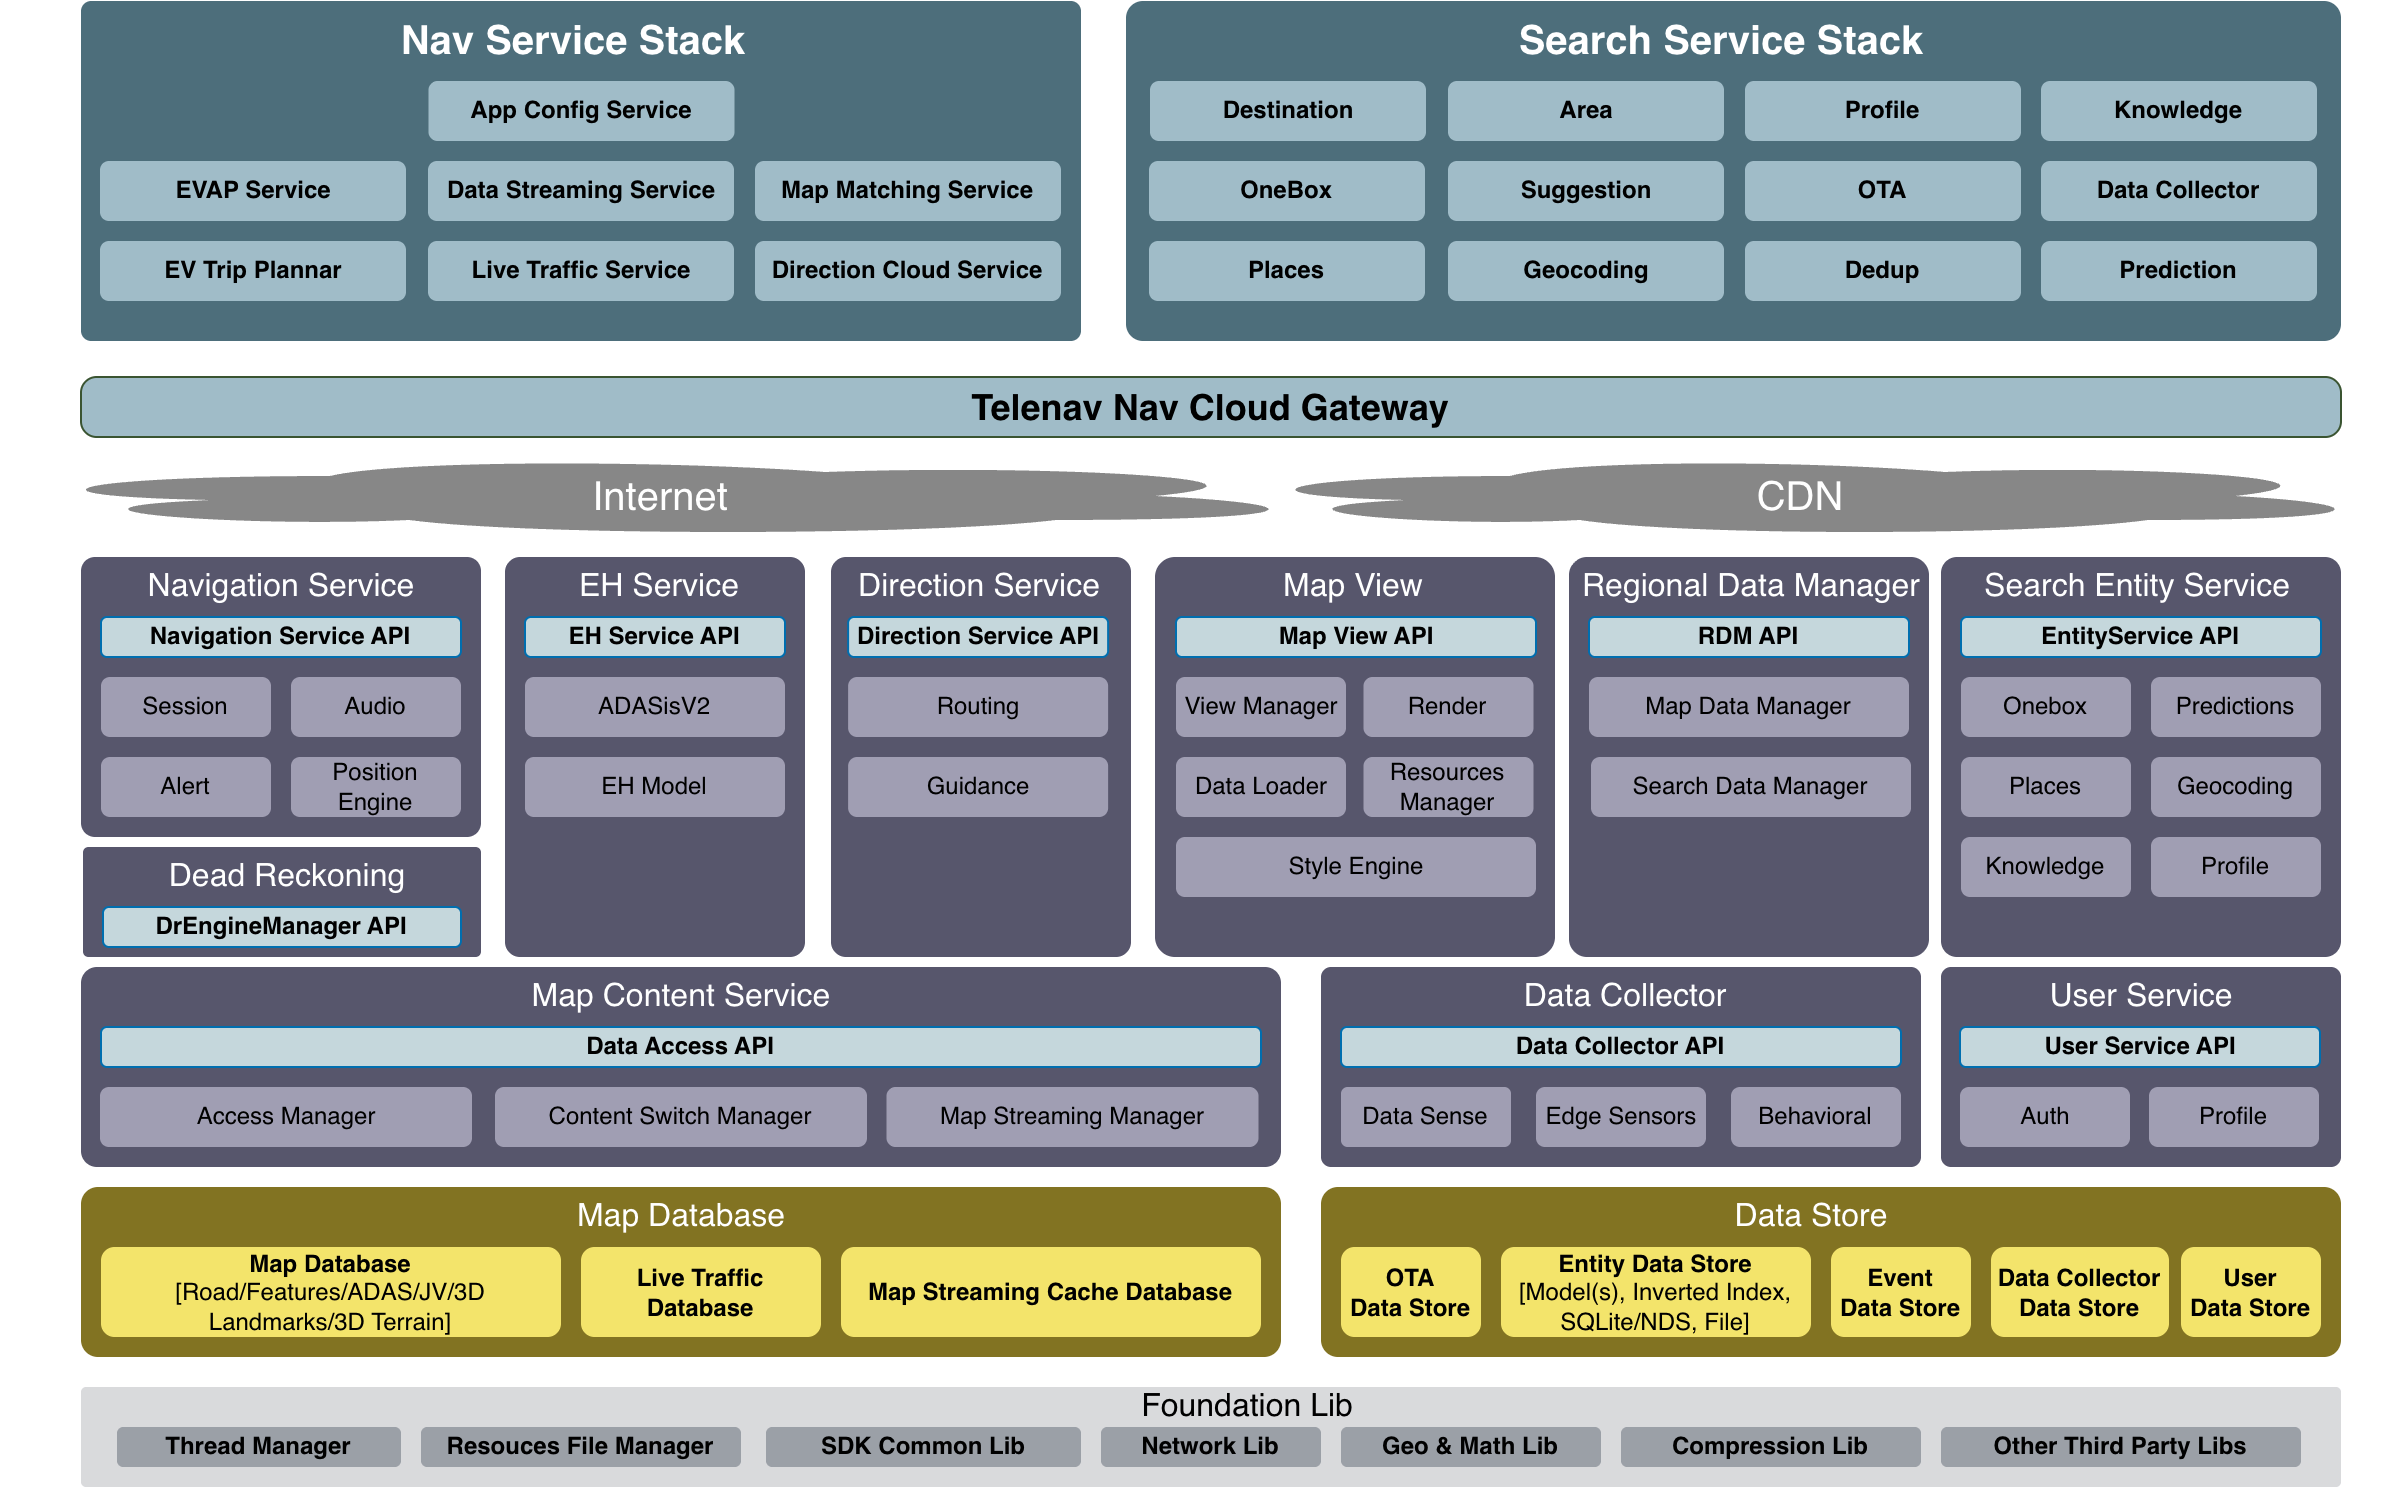Select Geocoding in Search Entity Service

(x=2235, y=786)
